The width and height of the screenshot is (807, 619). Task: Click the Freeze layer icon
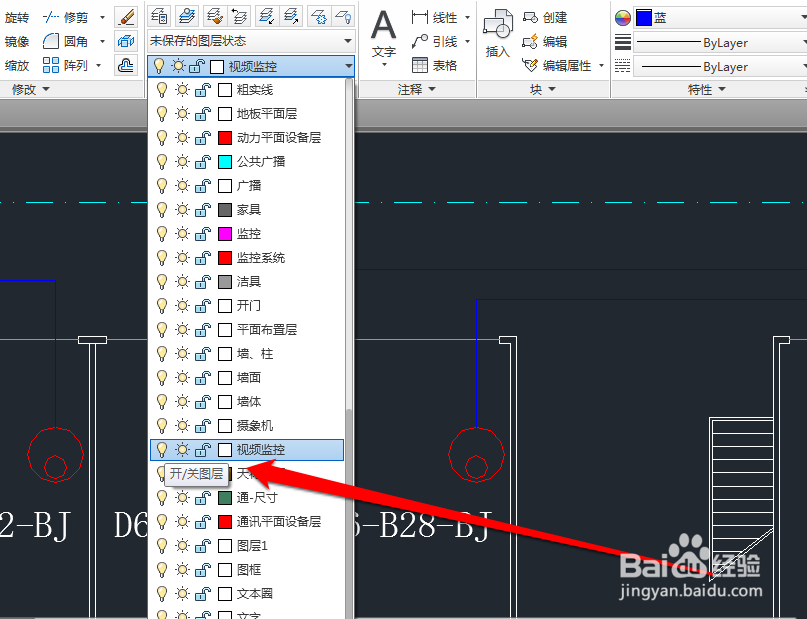pos(319,17)
